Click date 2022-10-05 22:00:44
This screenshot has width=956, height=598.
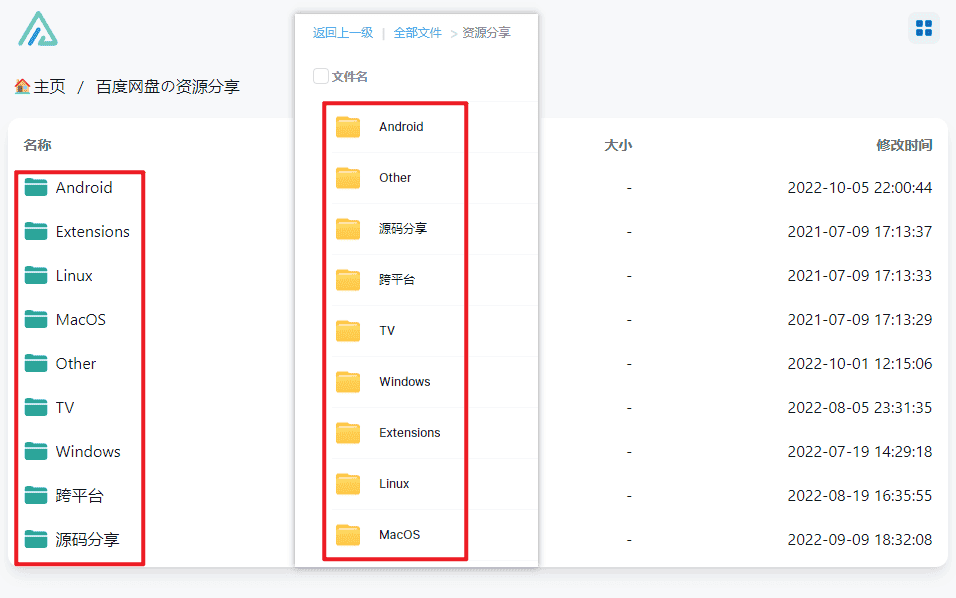860,187
